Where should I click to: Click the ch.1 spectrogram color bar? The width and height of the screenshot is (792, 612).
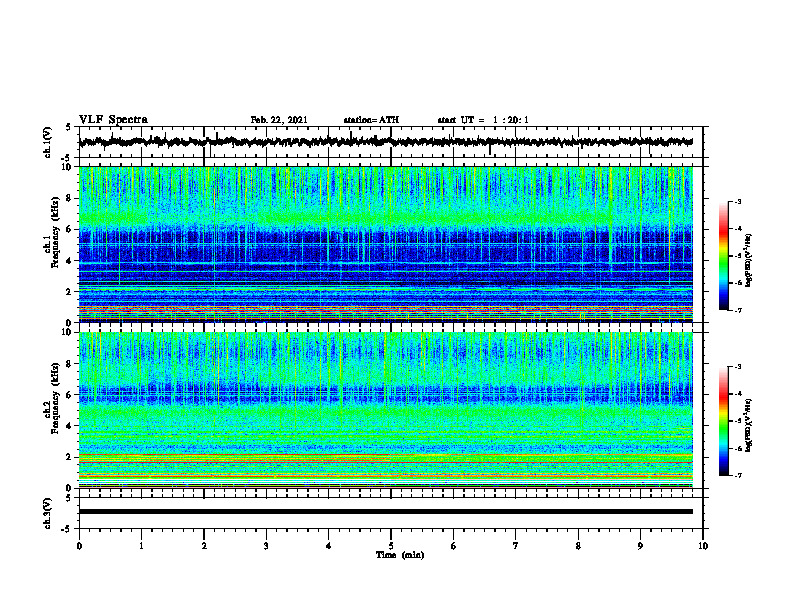tap(723, 256)
